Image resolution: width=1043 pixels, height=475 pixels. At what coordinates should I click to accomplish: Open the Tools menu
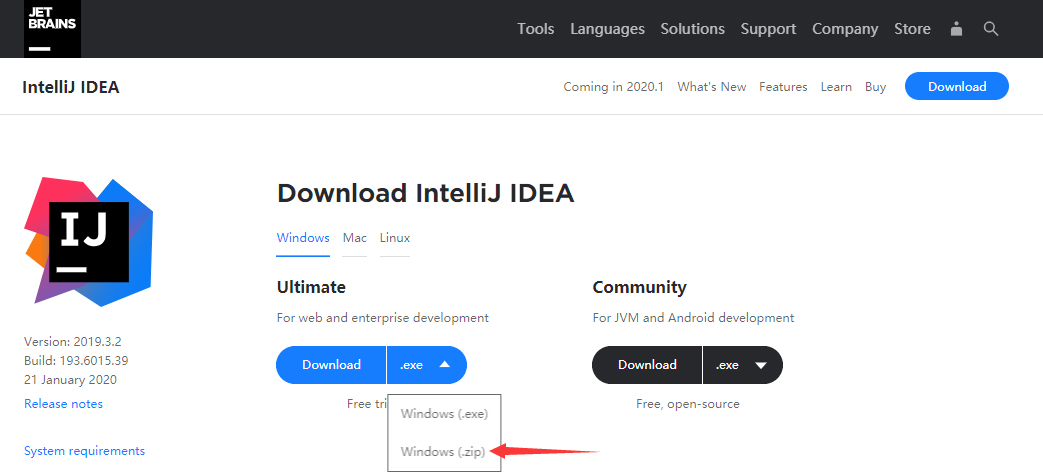535,29
